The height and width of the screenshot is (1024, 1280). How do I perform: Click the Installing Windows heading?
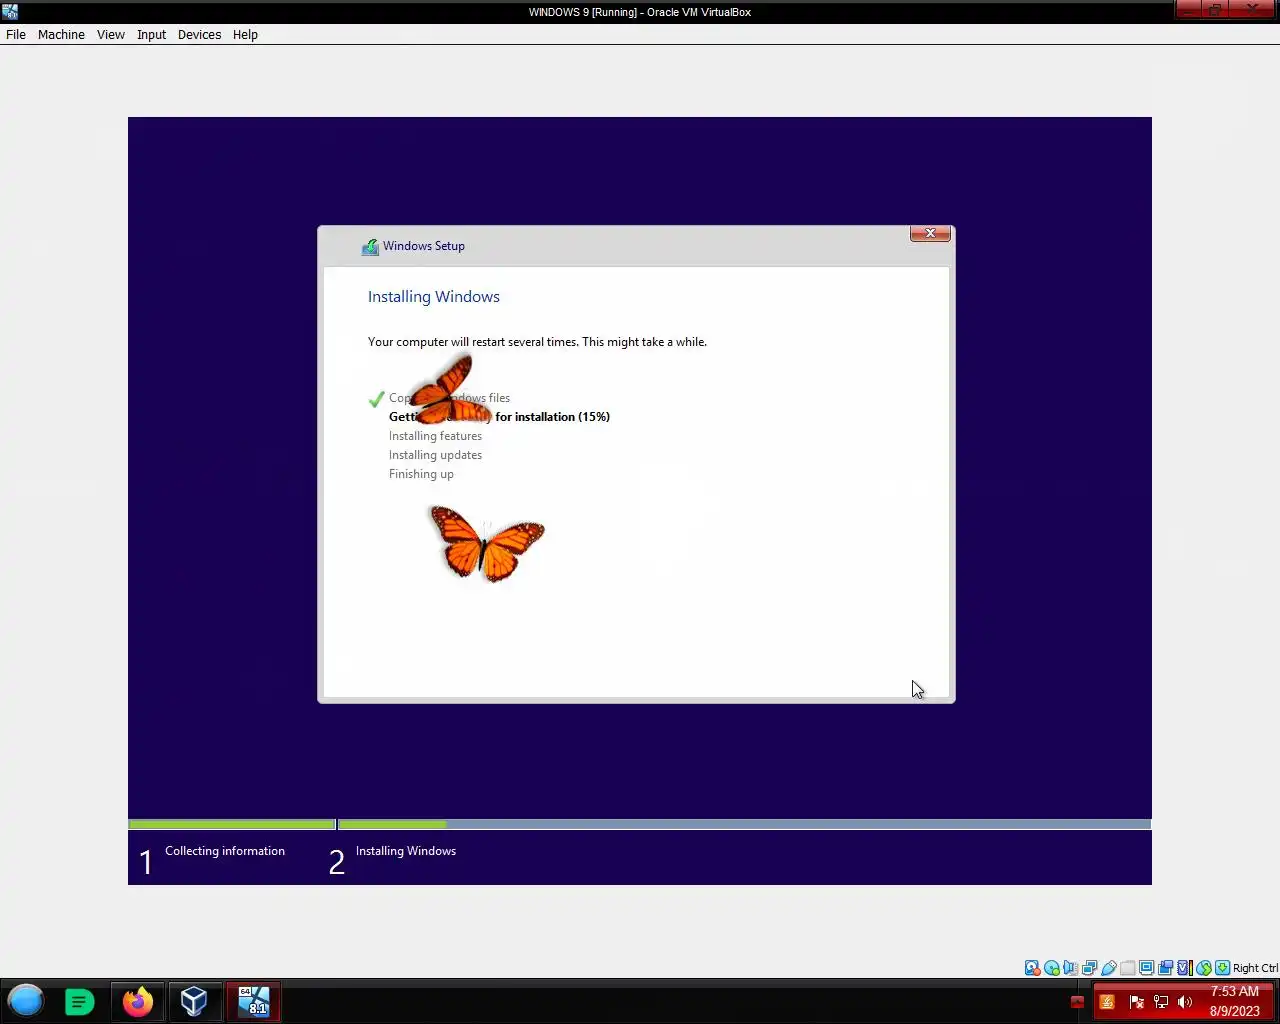(x=434, y=297)
